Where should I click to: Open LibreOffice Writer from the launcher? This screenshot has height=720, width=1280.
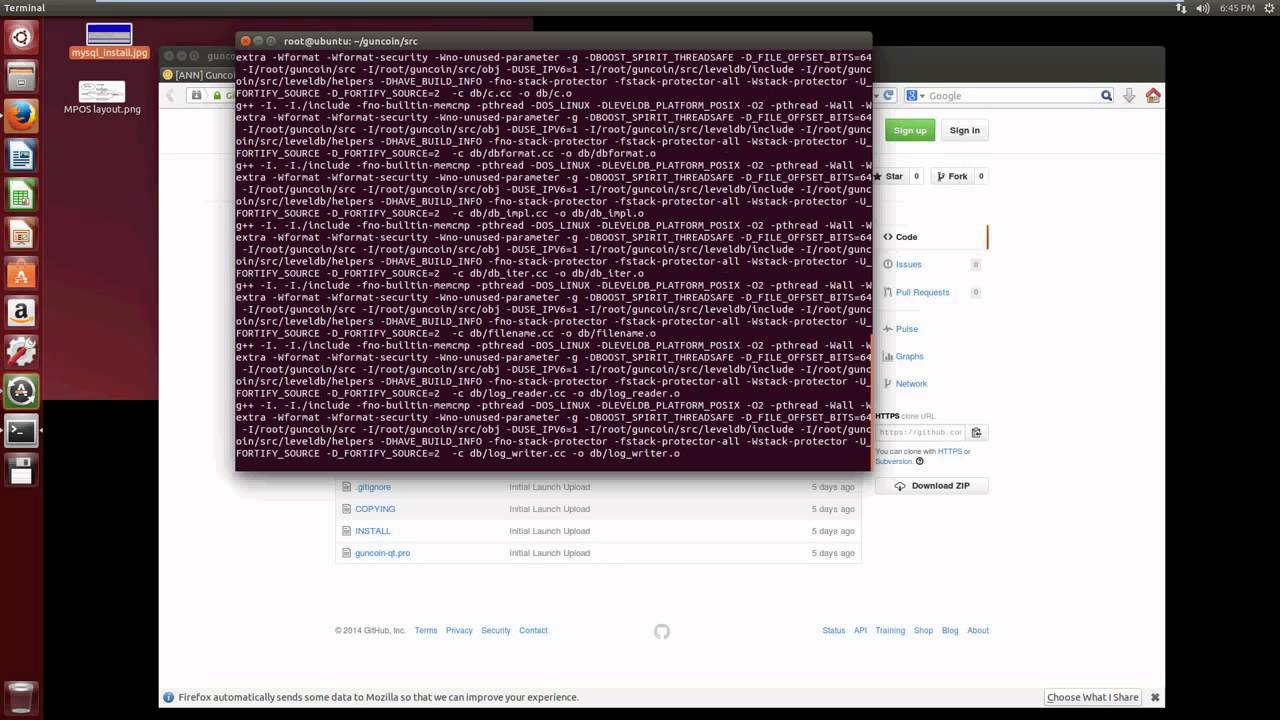coord(21,155)
